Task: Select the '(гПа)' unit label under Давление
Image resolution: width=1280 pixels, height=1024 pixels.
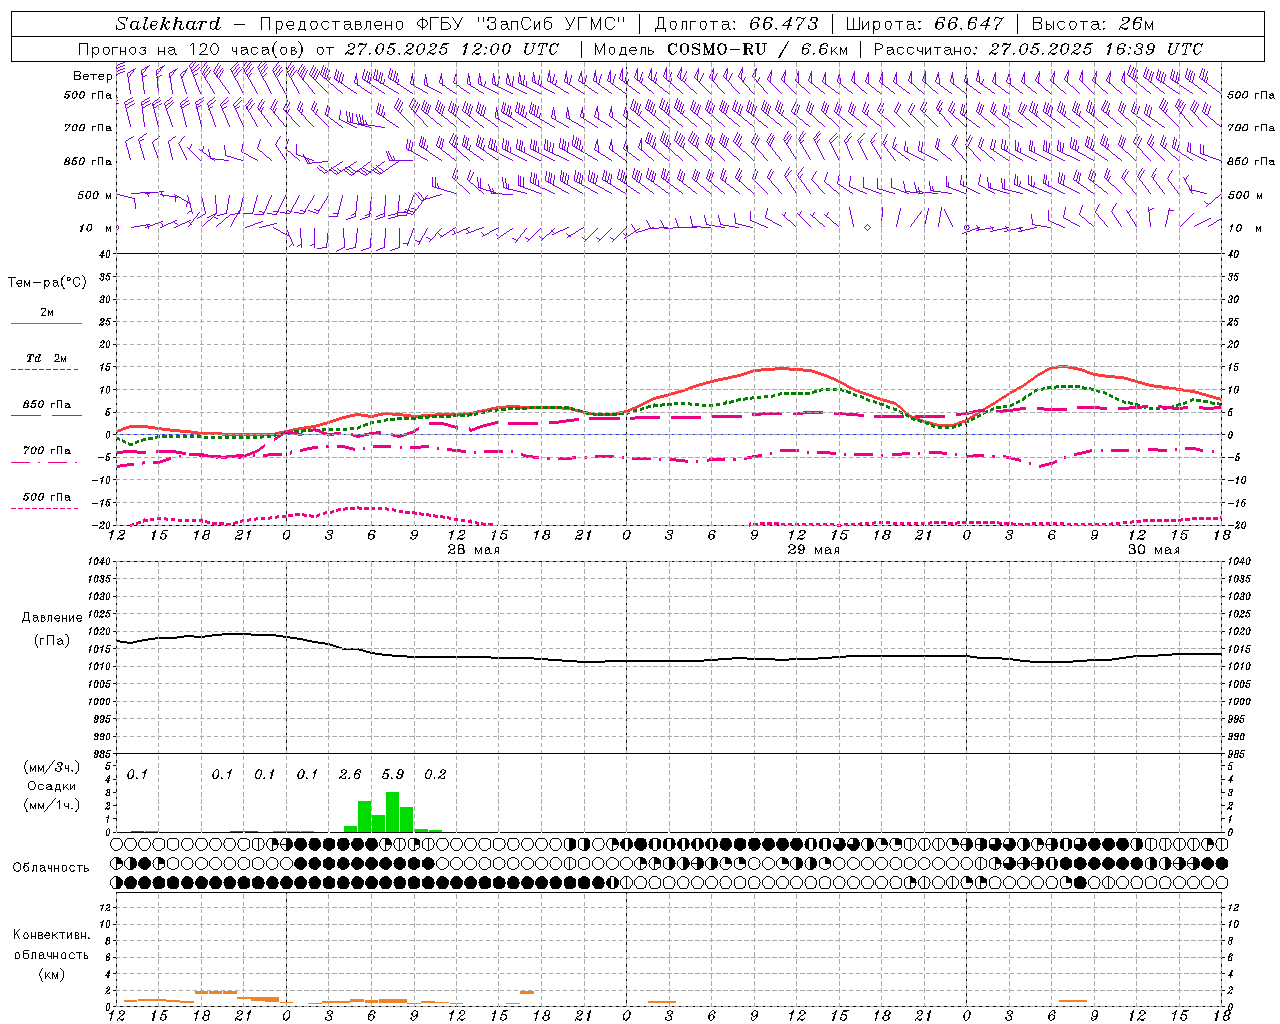Action: 52,641
